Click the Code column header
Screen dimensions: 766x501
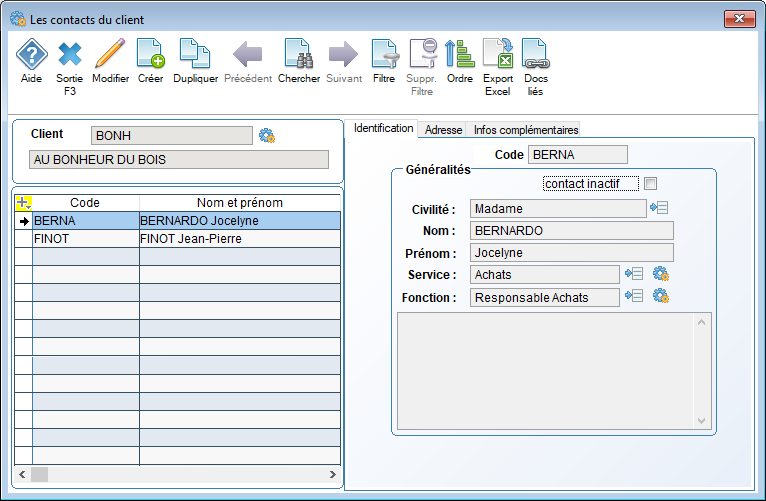click(x=85, y=203)
